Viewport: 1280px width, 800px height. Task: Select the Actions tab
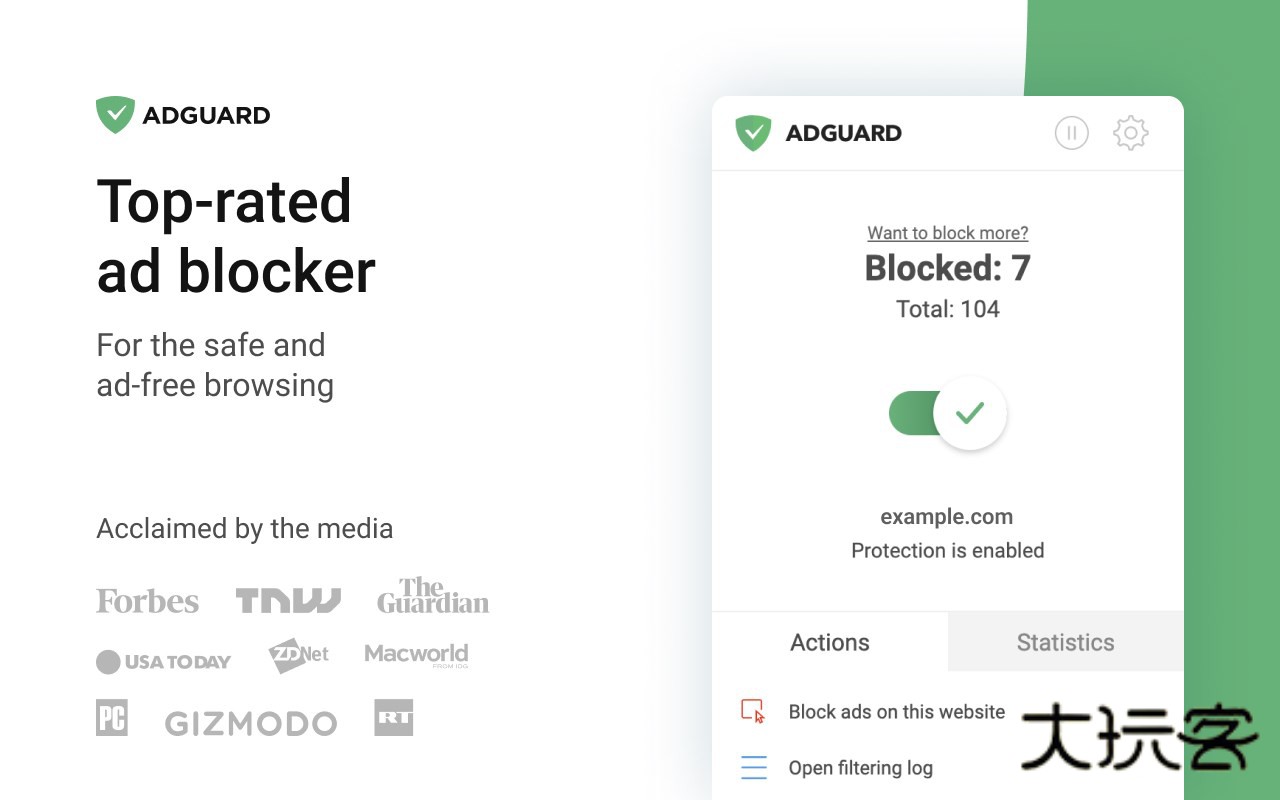point(830,642)
